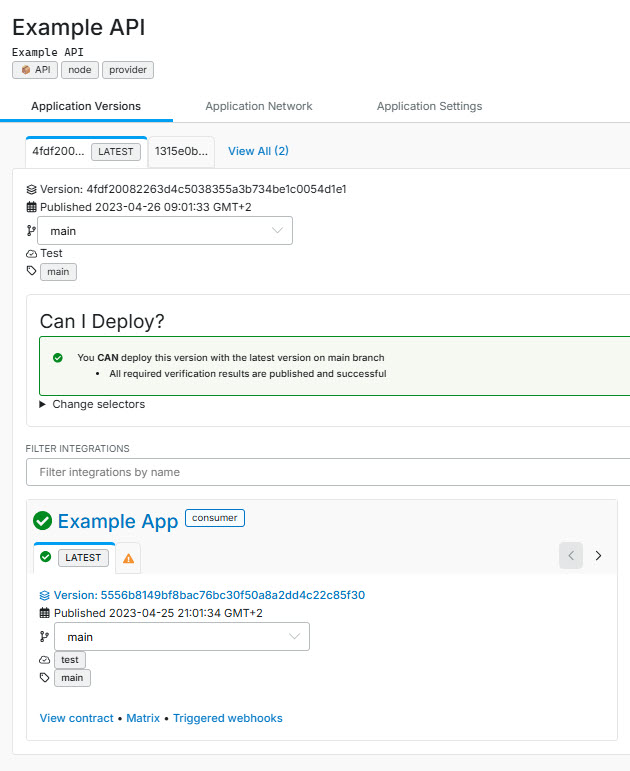Click the orange warning triangle version tab
Viewport: 630px width, 771px height.
pos(128,558)
